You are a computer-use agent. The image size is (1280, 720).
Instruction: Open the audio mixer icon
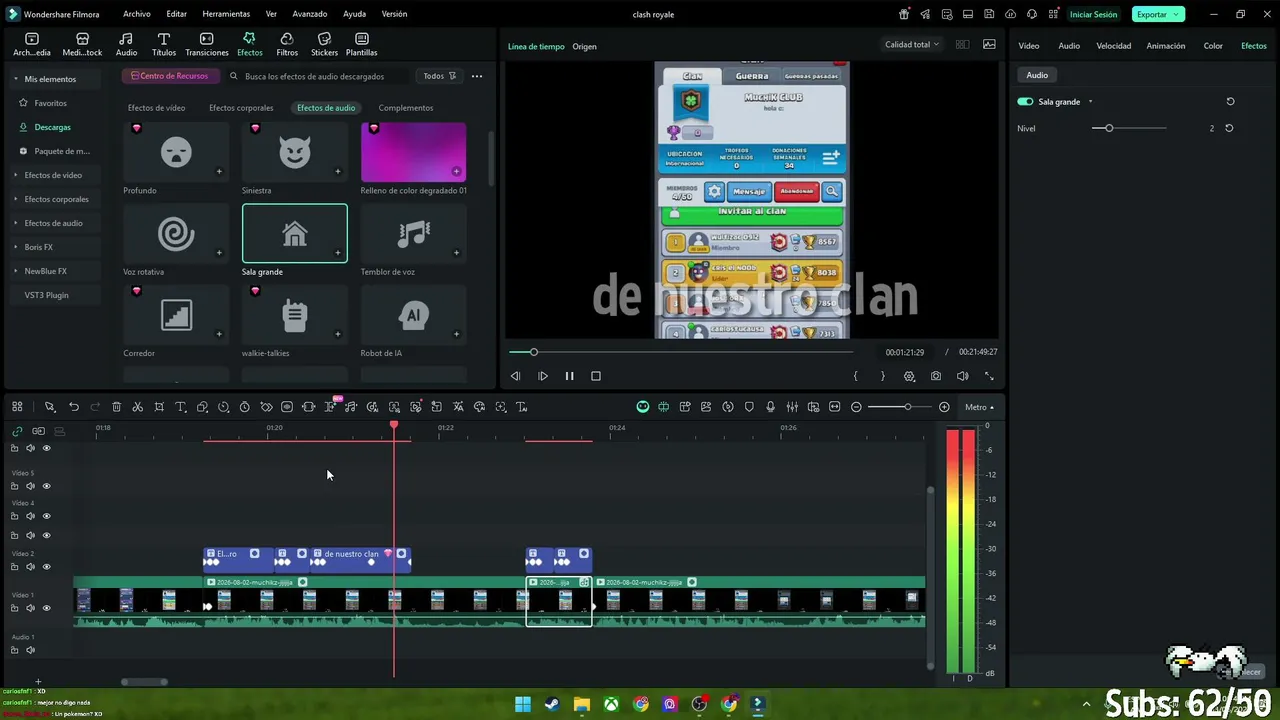[792, 407]
